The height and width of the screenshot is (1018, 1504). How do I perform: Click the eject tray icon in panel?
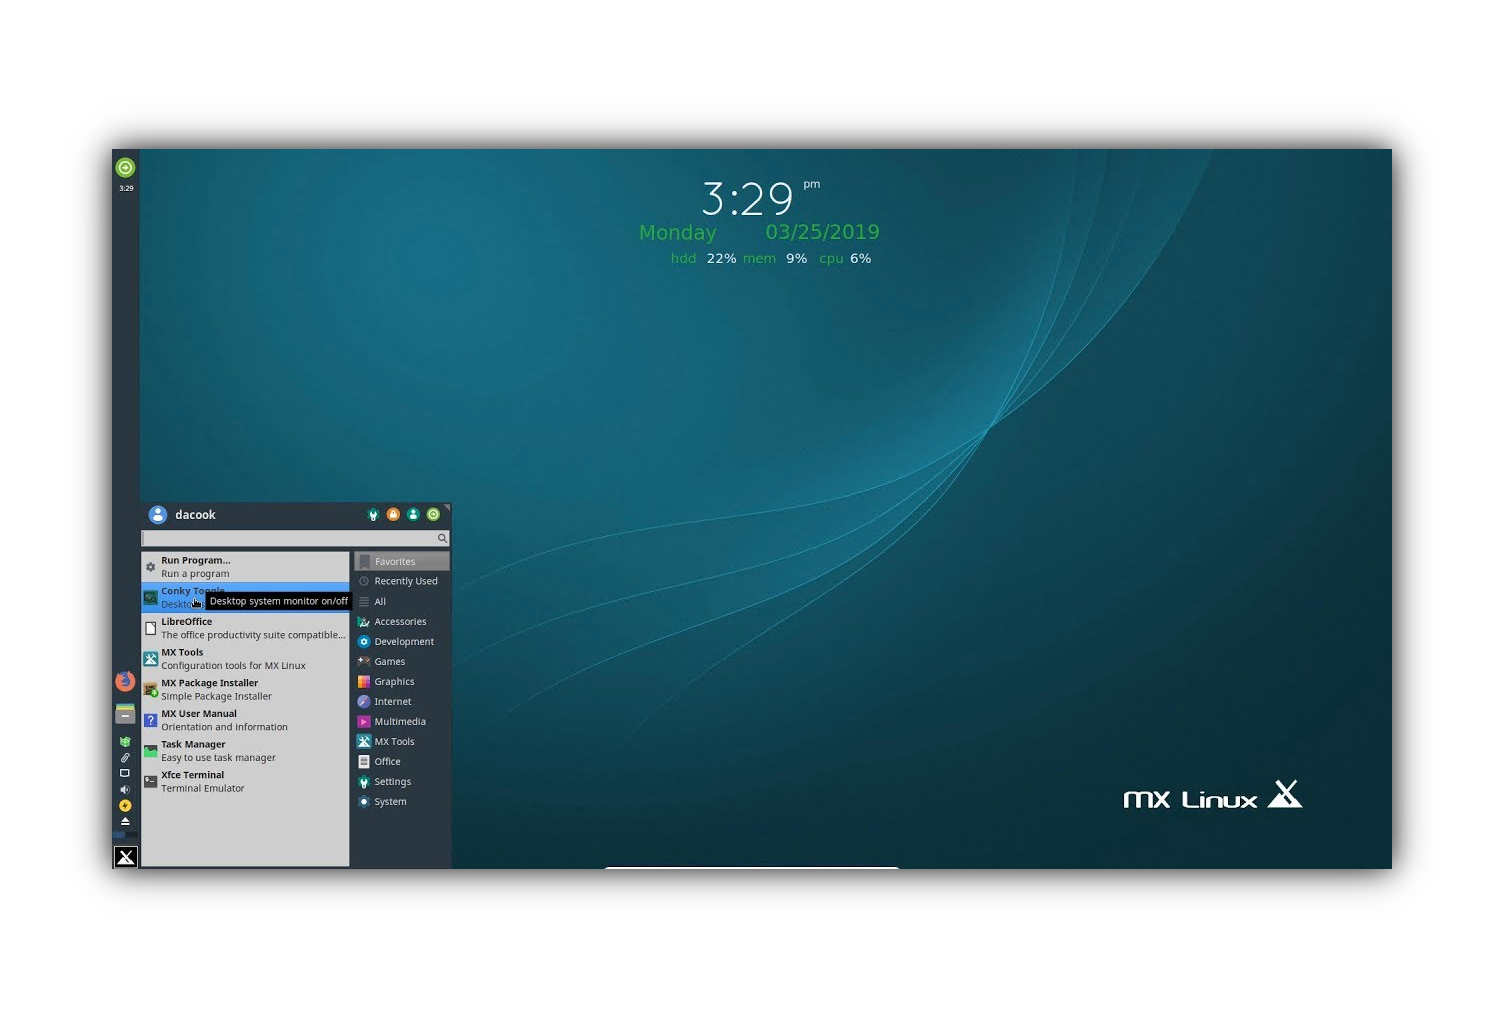[125, 821]
